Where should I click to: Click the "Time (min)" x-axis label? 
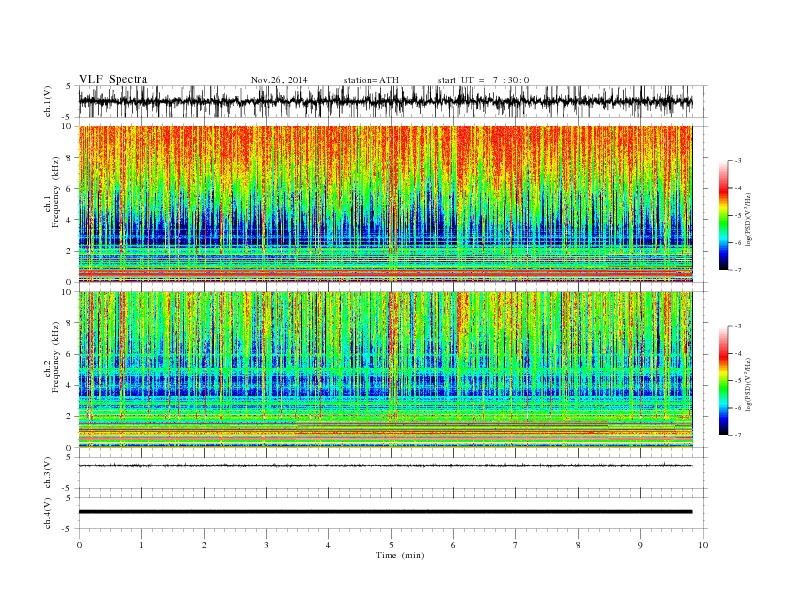400,555
